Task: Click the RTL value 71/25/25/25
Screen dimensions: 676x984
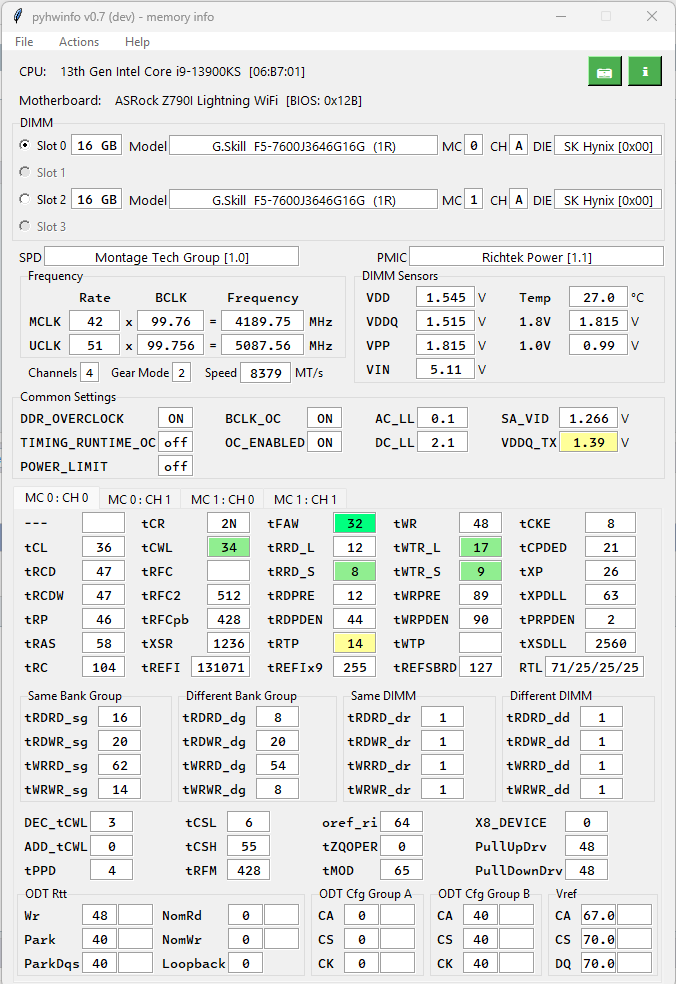Action: (594, 667)
